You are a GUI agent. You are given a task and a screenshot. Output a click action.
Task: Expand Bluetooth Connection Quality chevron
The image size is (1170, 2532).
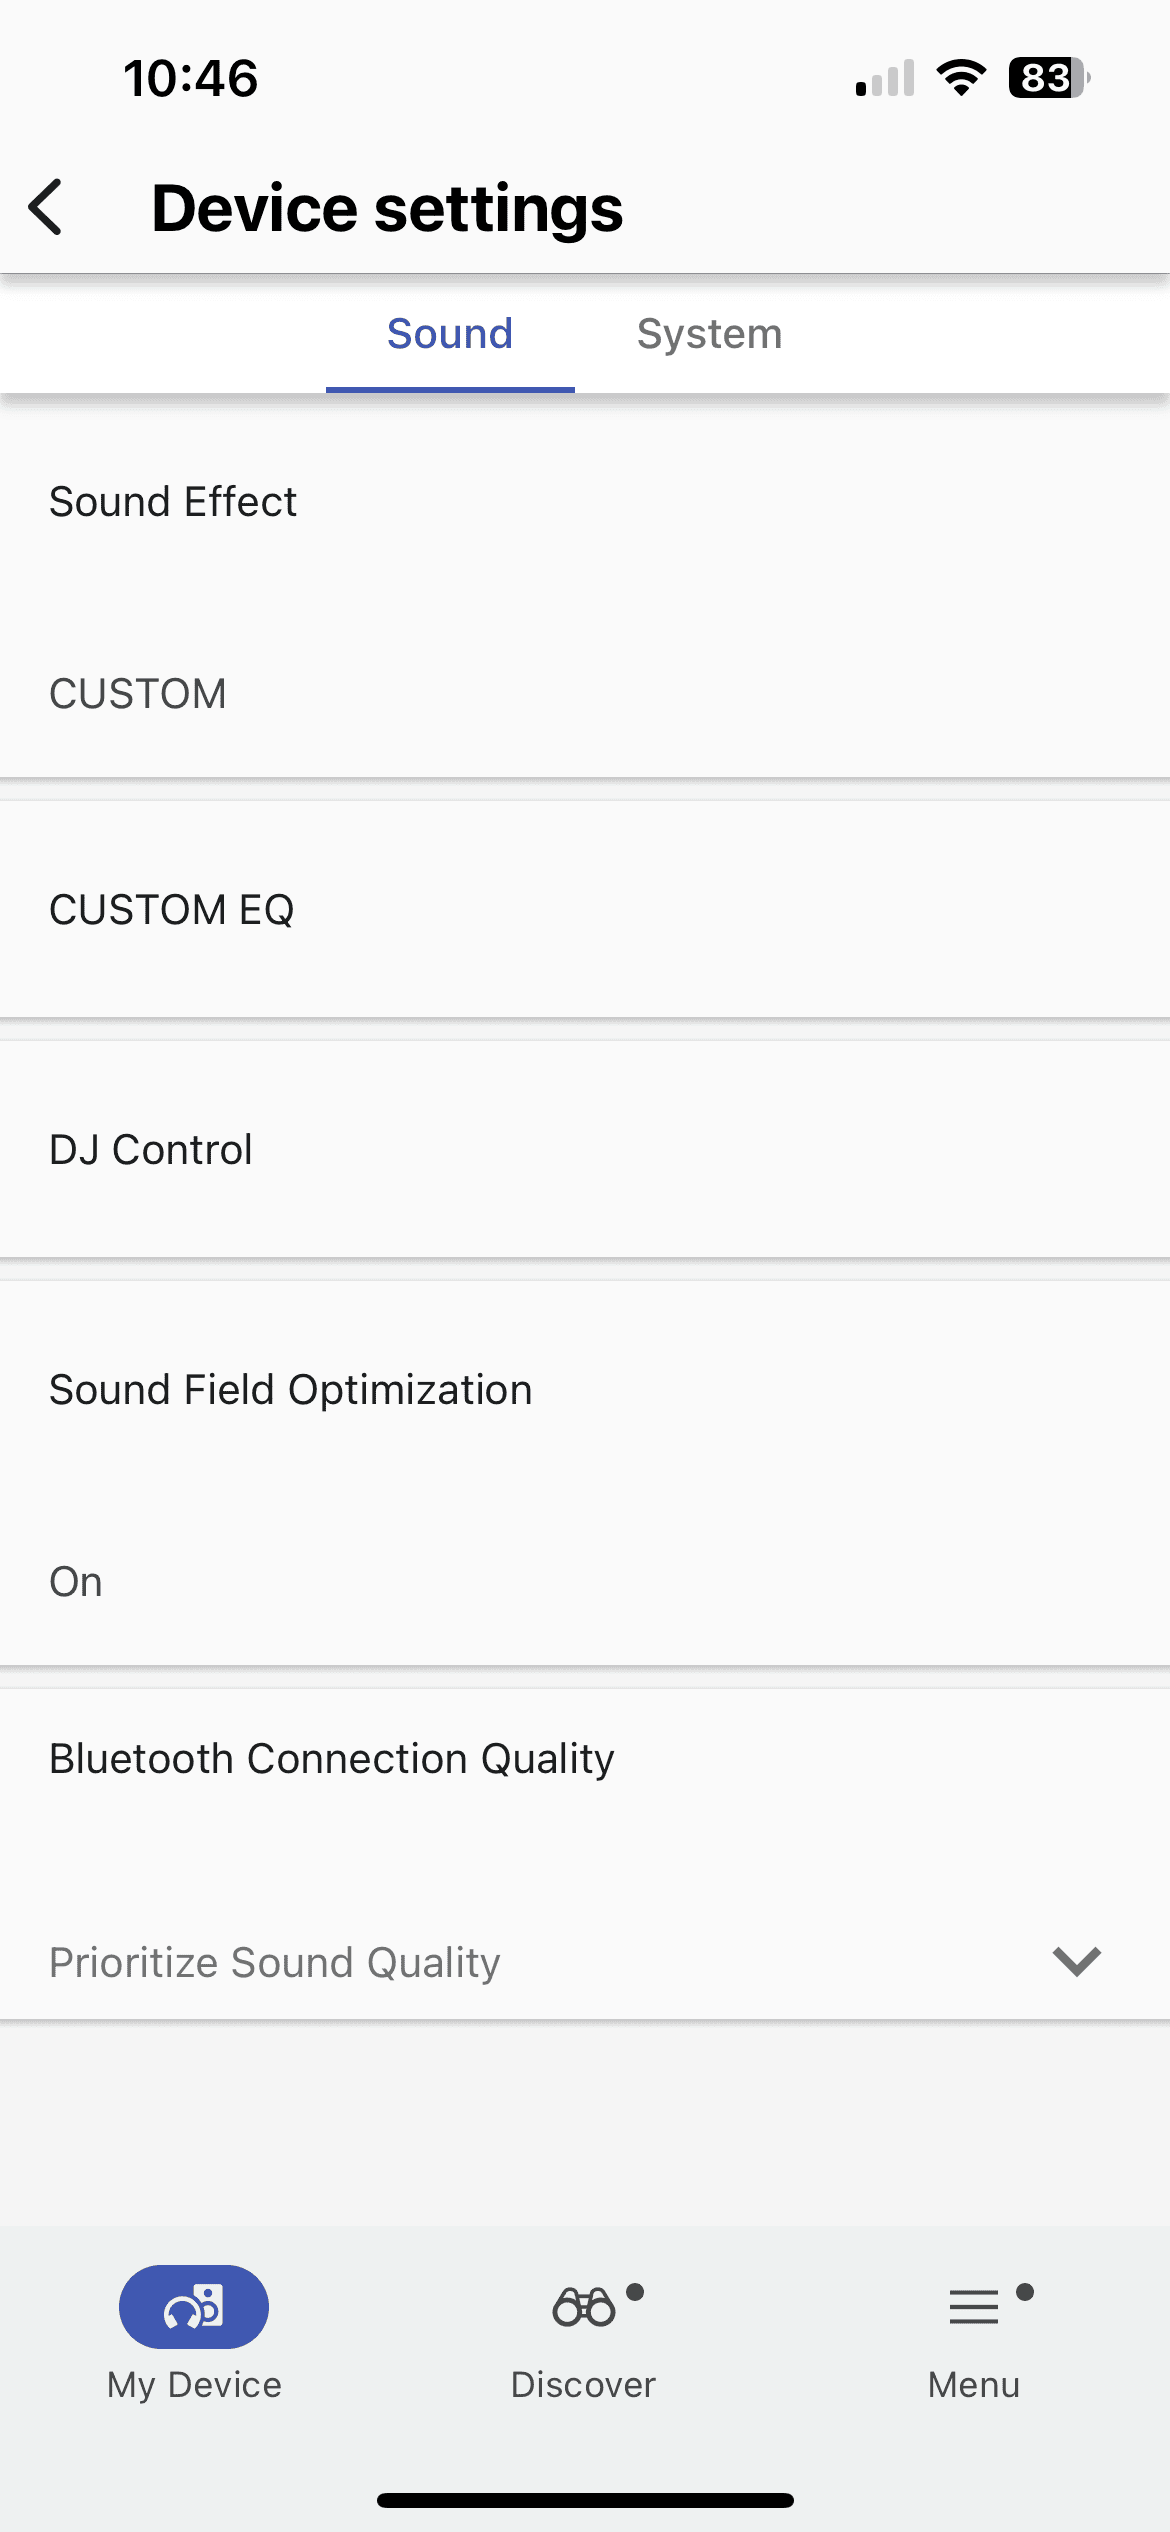pos(1077,1961)
